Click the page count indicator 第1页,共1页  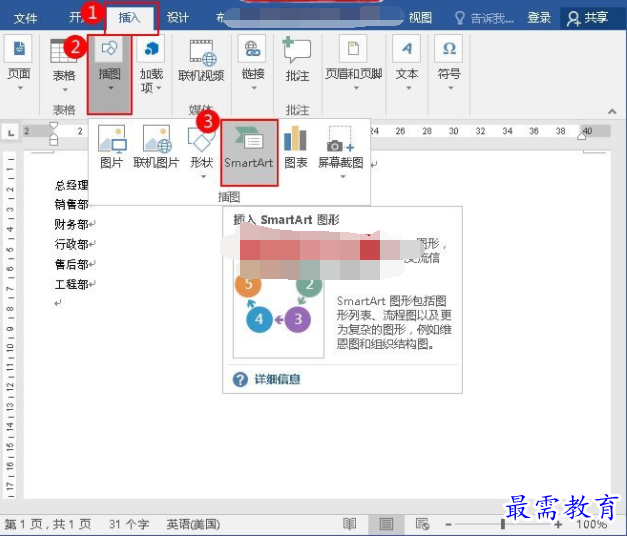pyautogui.click(x=48, y=524)
